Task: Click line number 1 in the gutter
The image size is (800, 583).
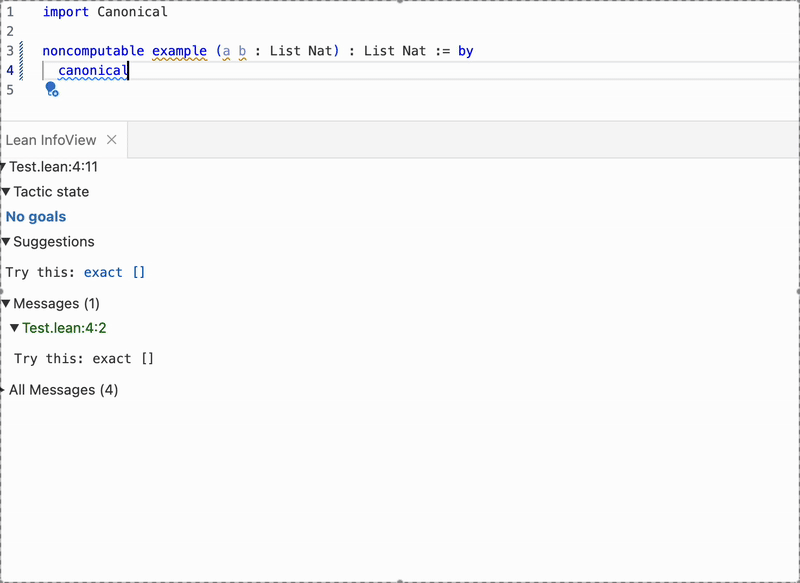Action: (10, 13)
